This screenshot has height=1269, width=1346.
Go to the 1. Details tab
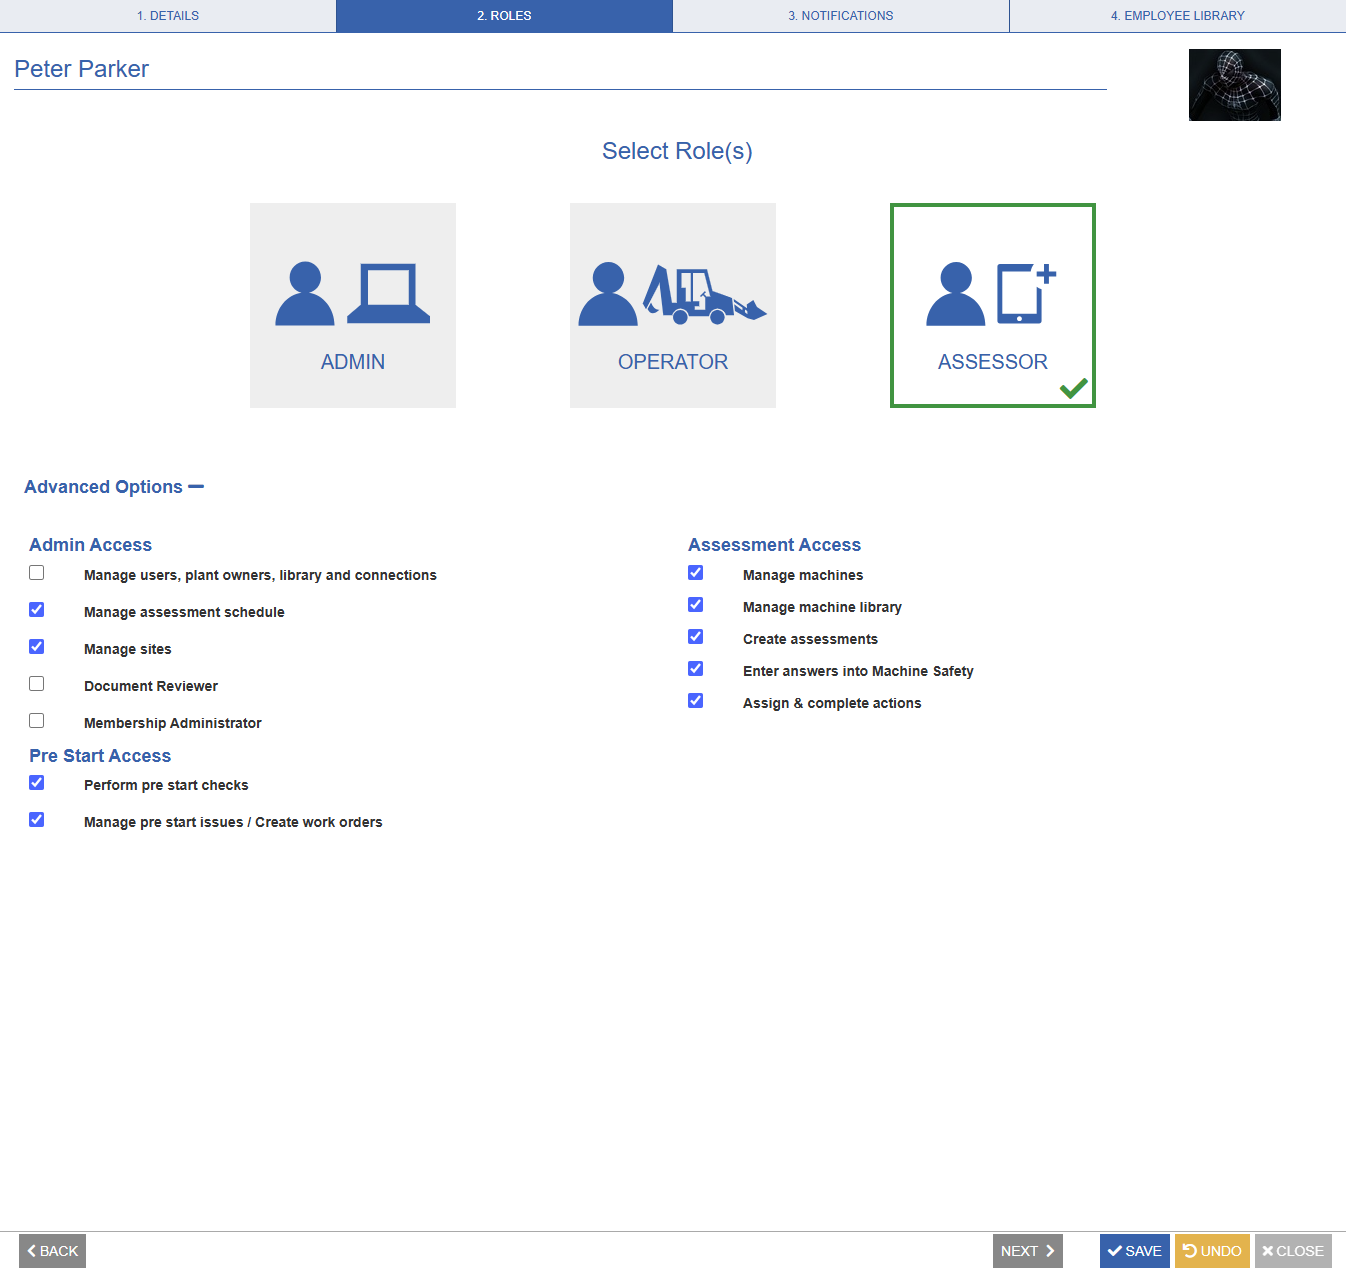[168, 16]
